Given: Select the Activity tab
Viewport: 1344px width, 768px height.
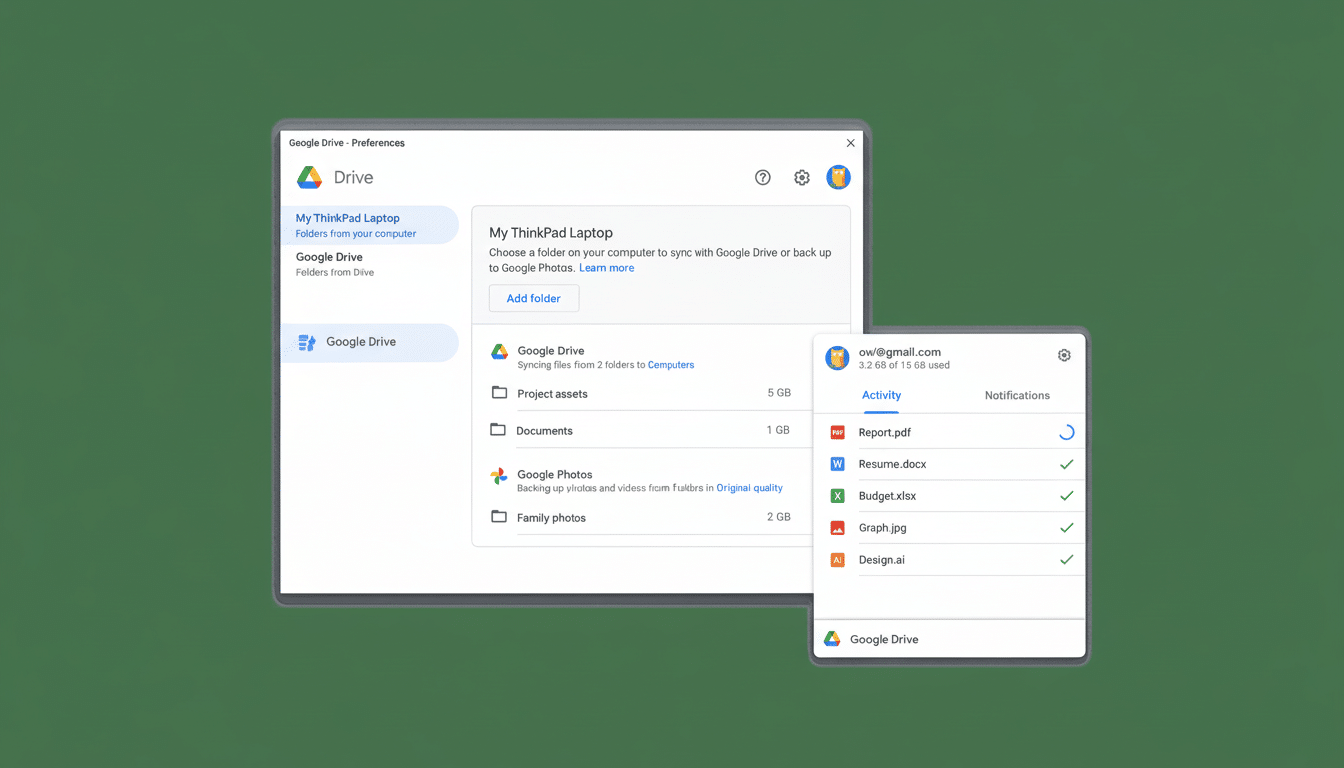Looking at the screenshot, I should (x=880, y=395).
